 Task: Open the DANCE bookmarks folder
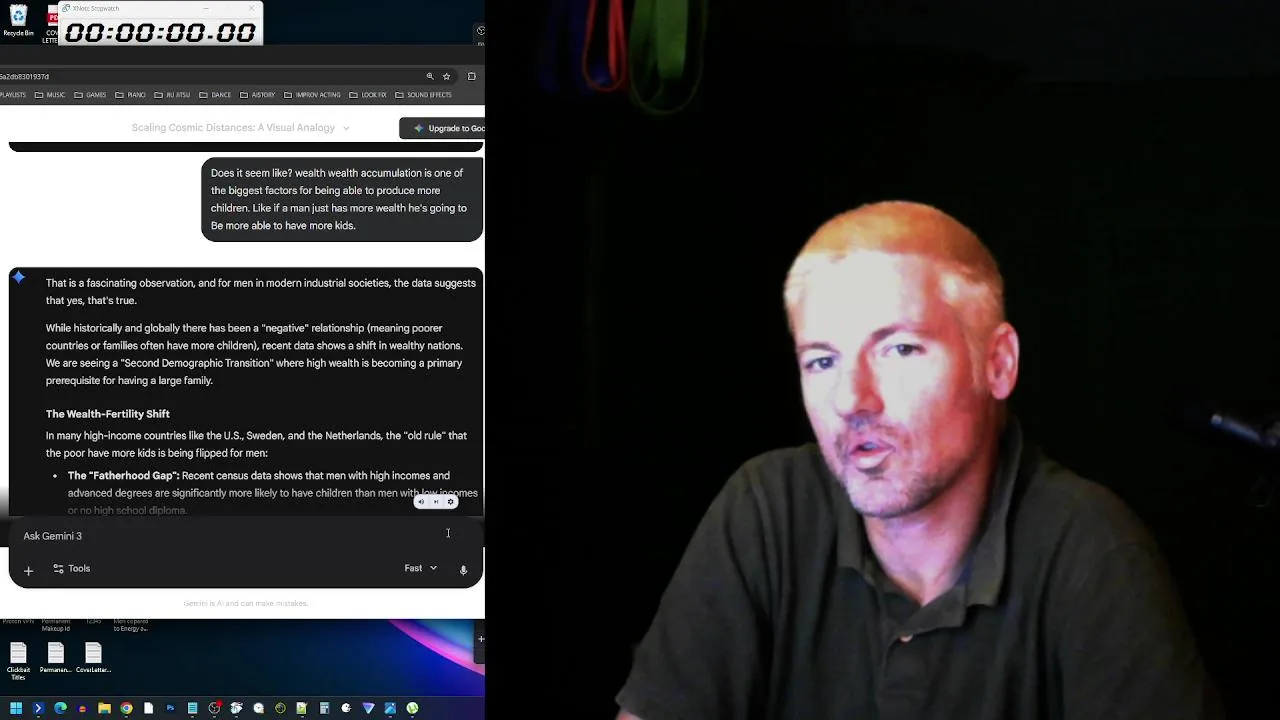pyautogui.click(x=215, y=95)
